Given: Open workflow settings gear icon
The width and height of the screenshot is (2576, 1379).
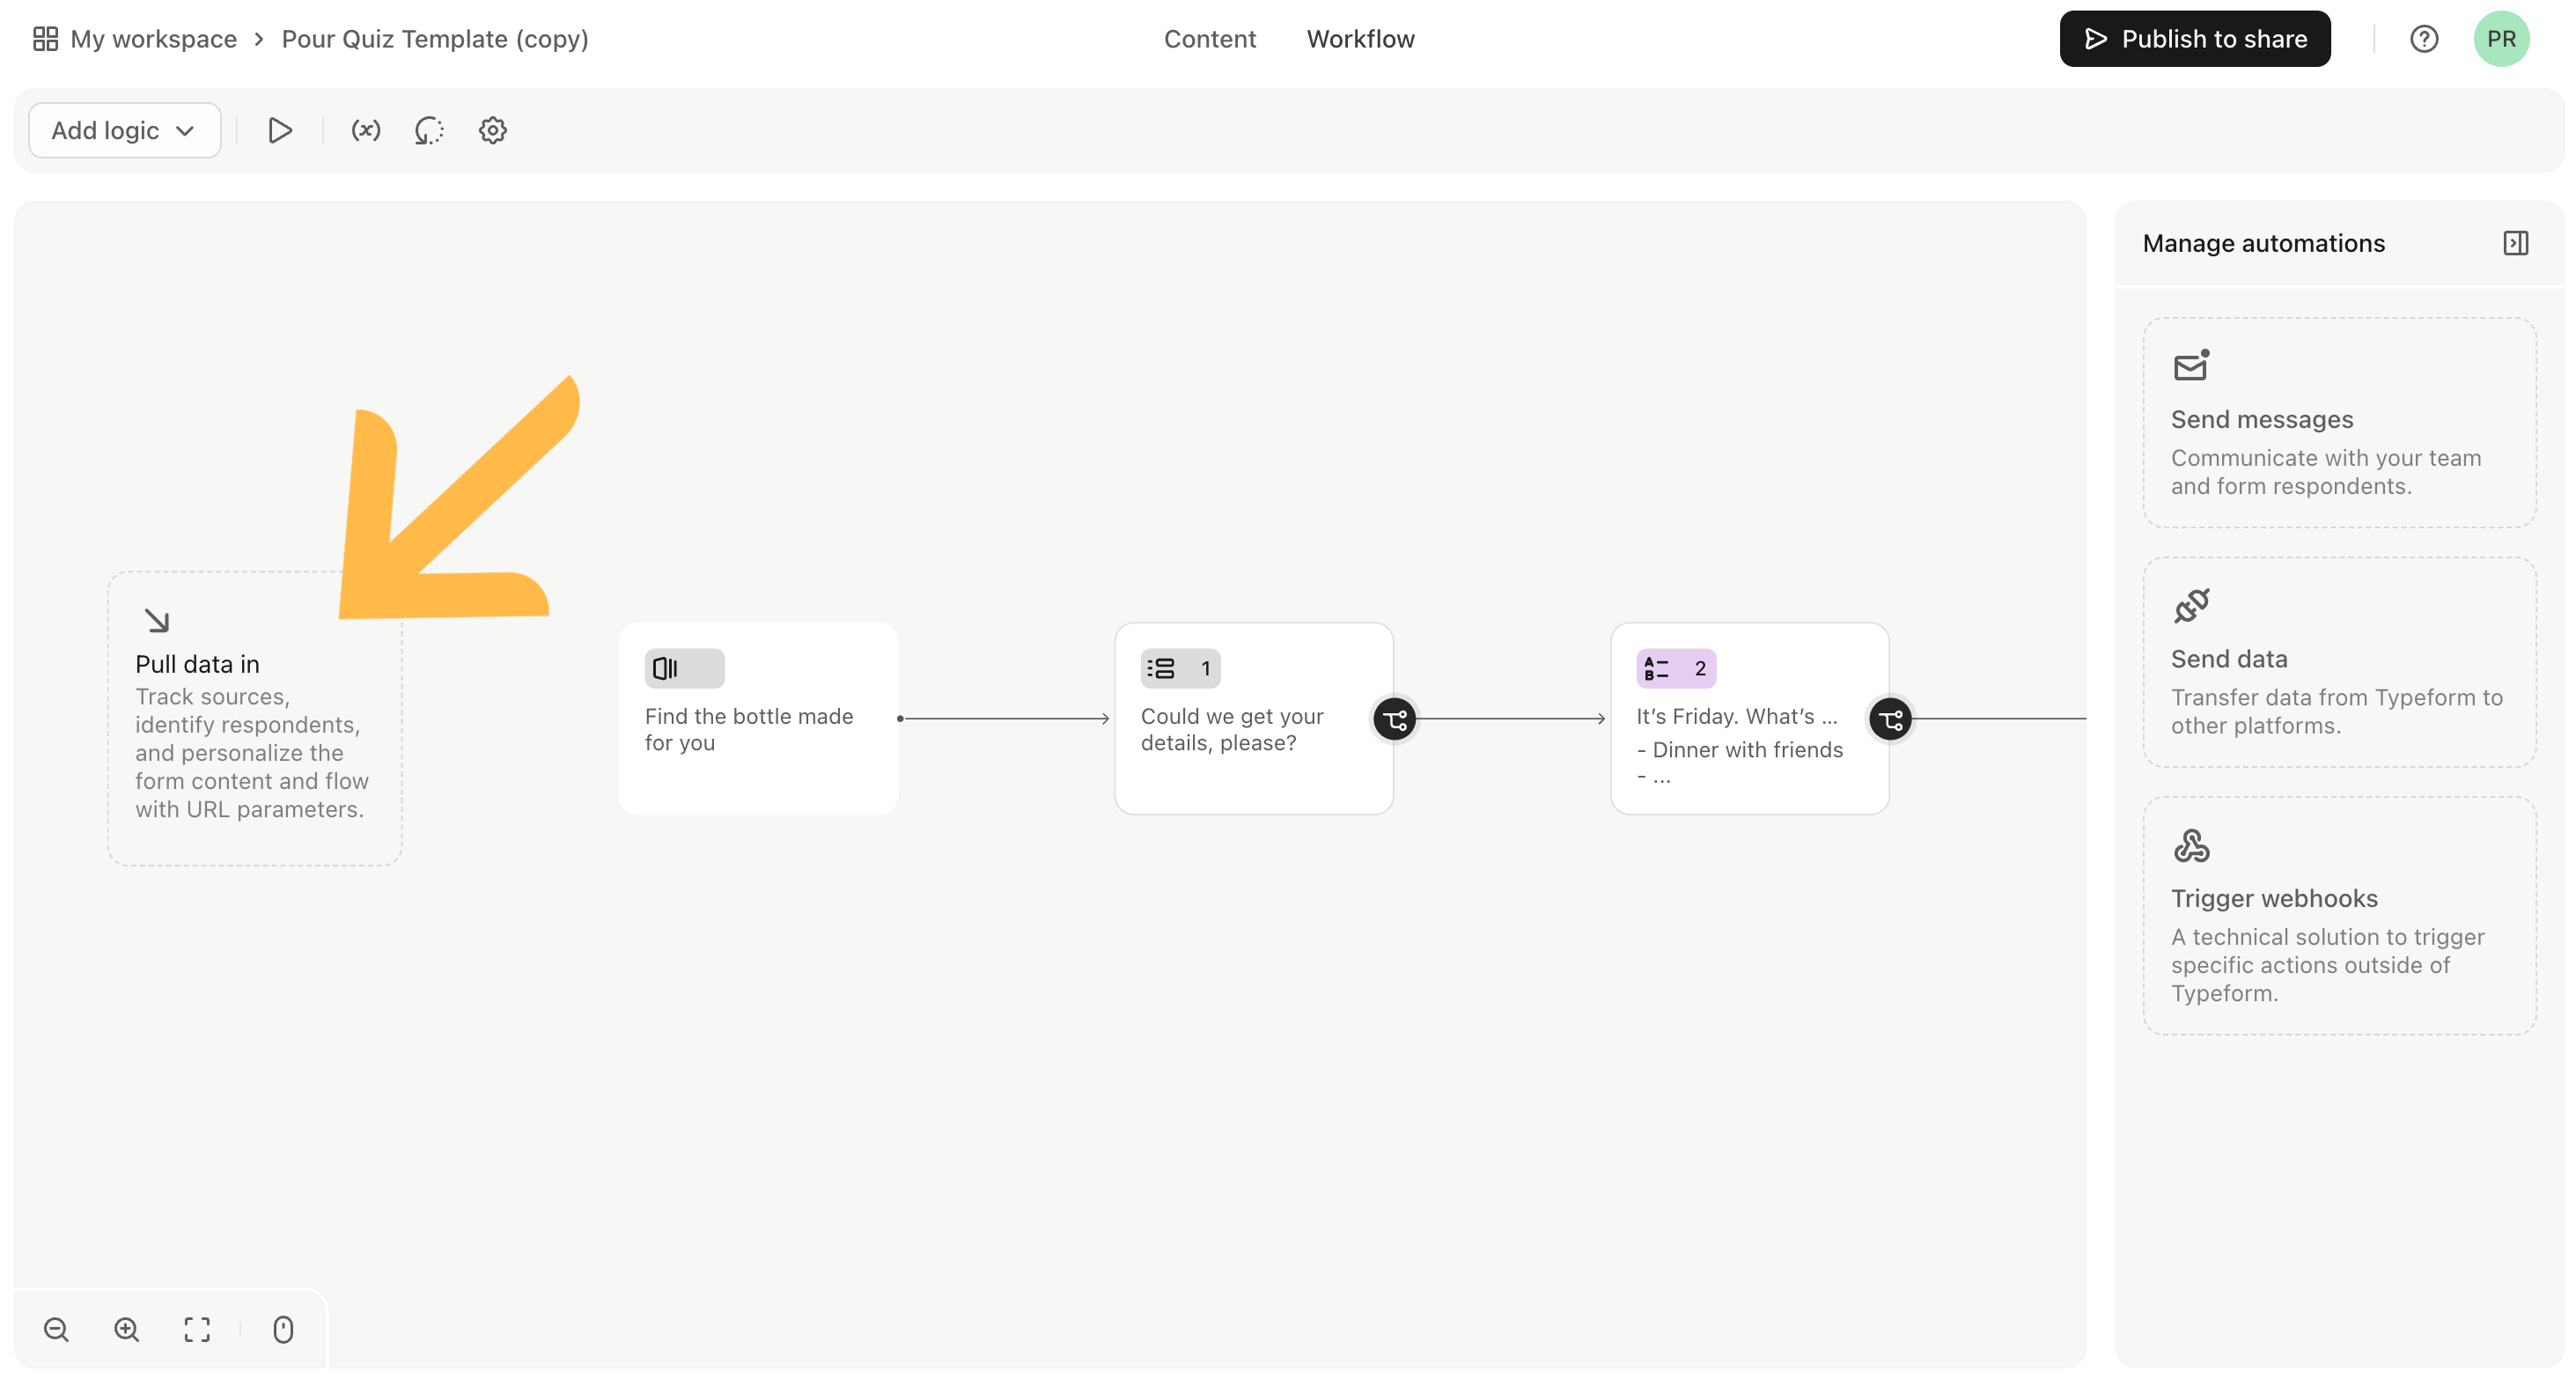Looking at the screenshot, I should pyautogui.click(x=493, y=130).
